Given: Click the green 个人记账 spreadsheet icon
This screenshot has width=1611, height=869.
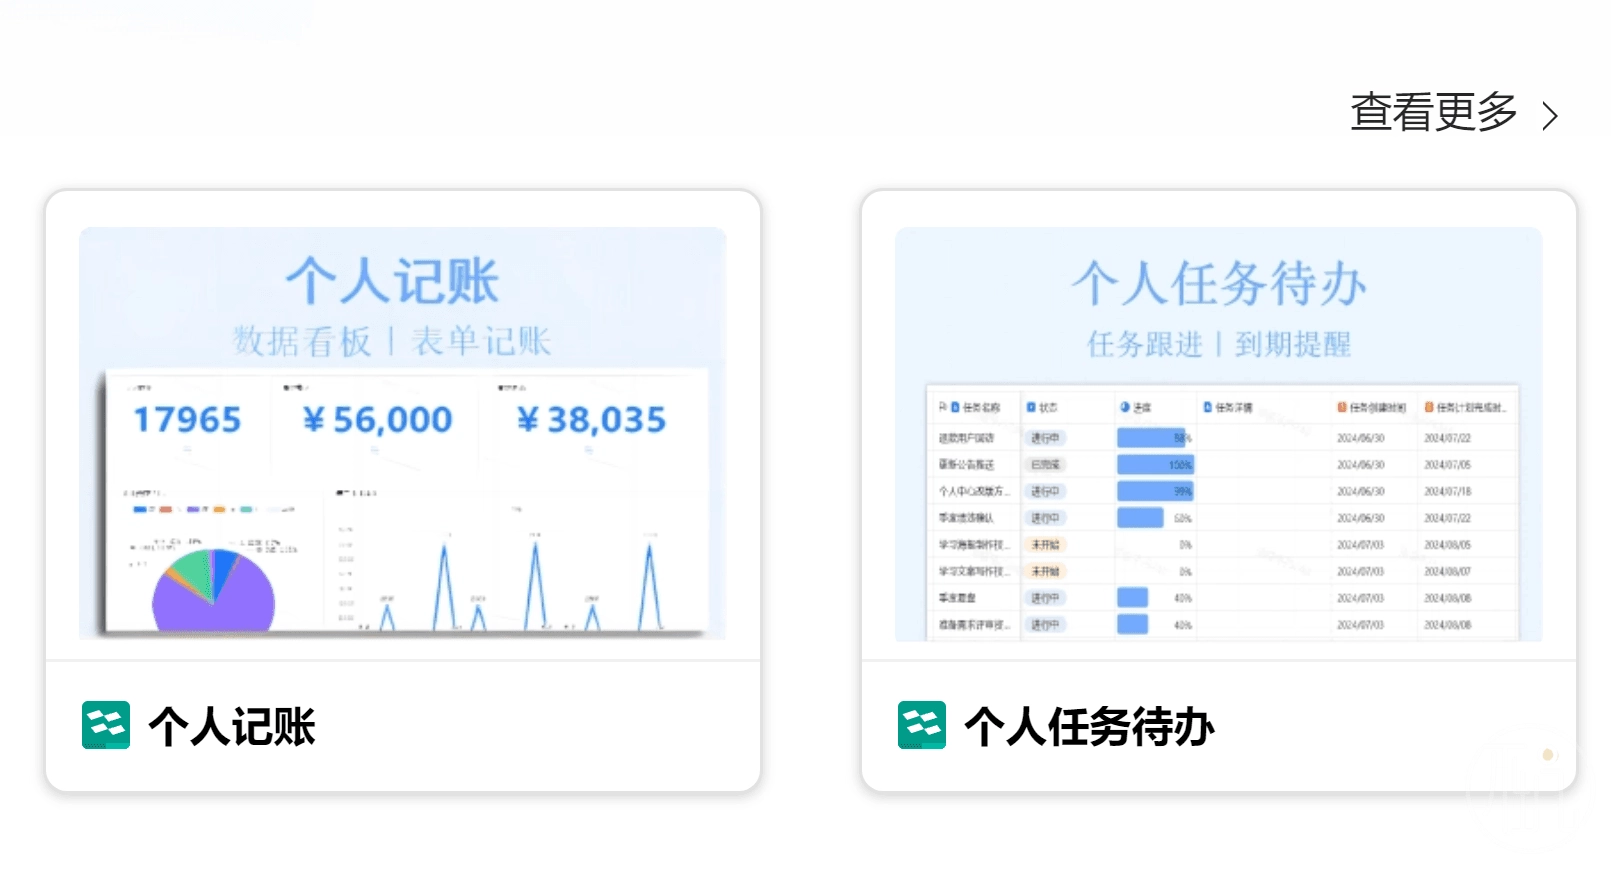Looking at the screenshot, I should (x=106, y=725).
